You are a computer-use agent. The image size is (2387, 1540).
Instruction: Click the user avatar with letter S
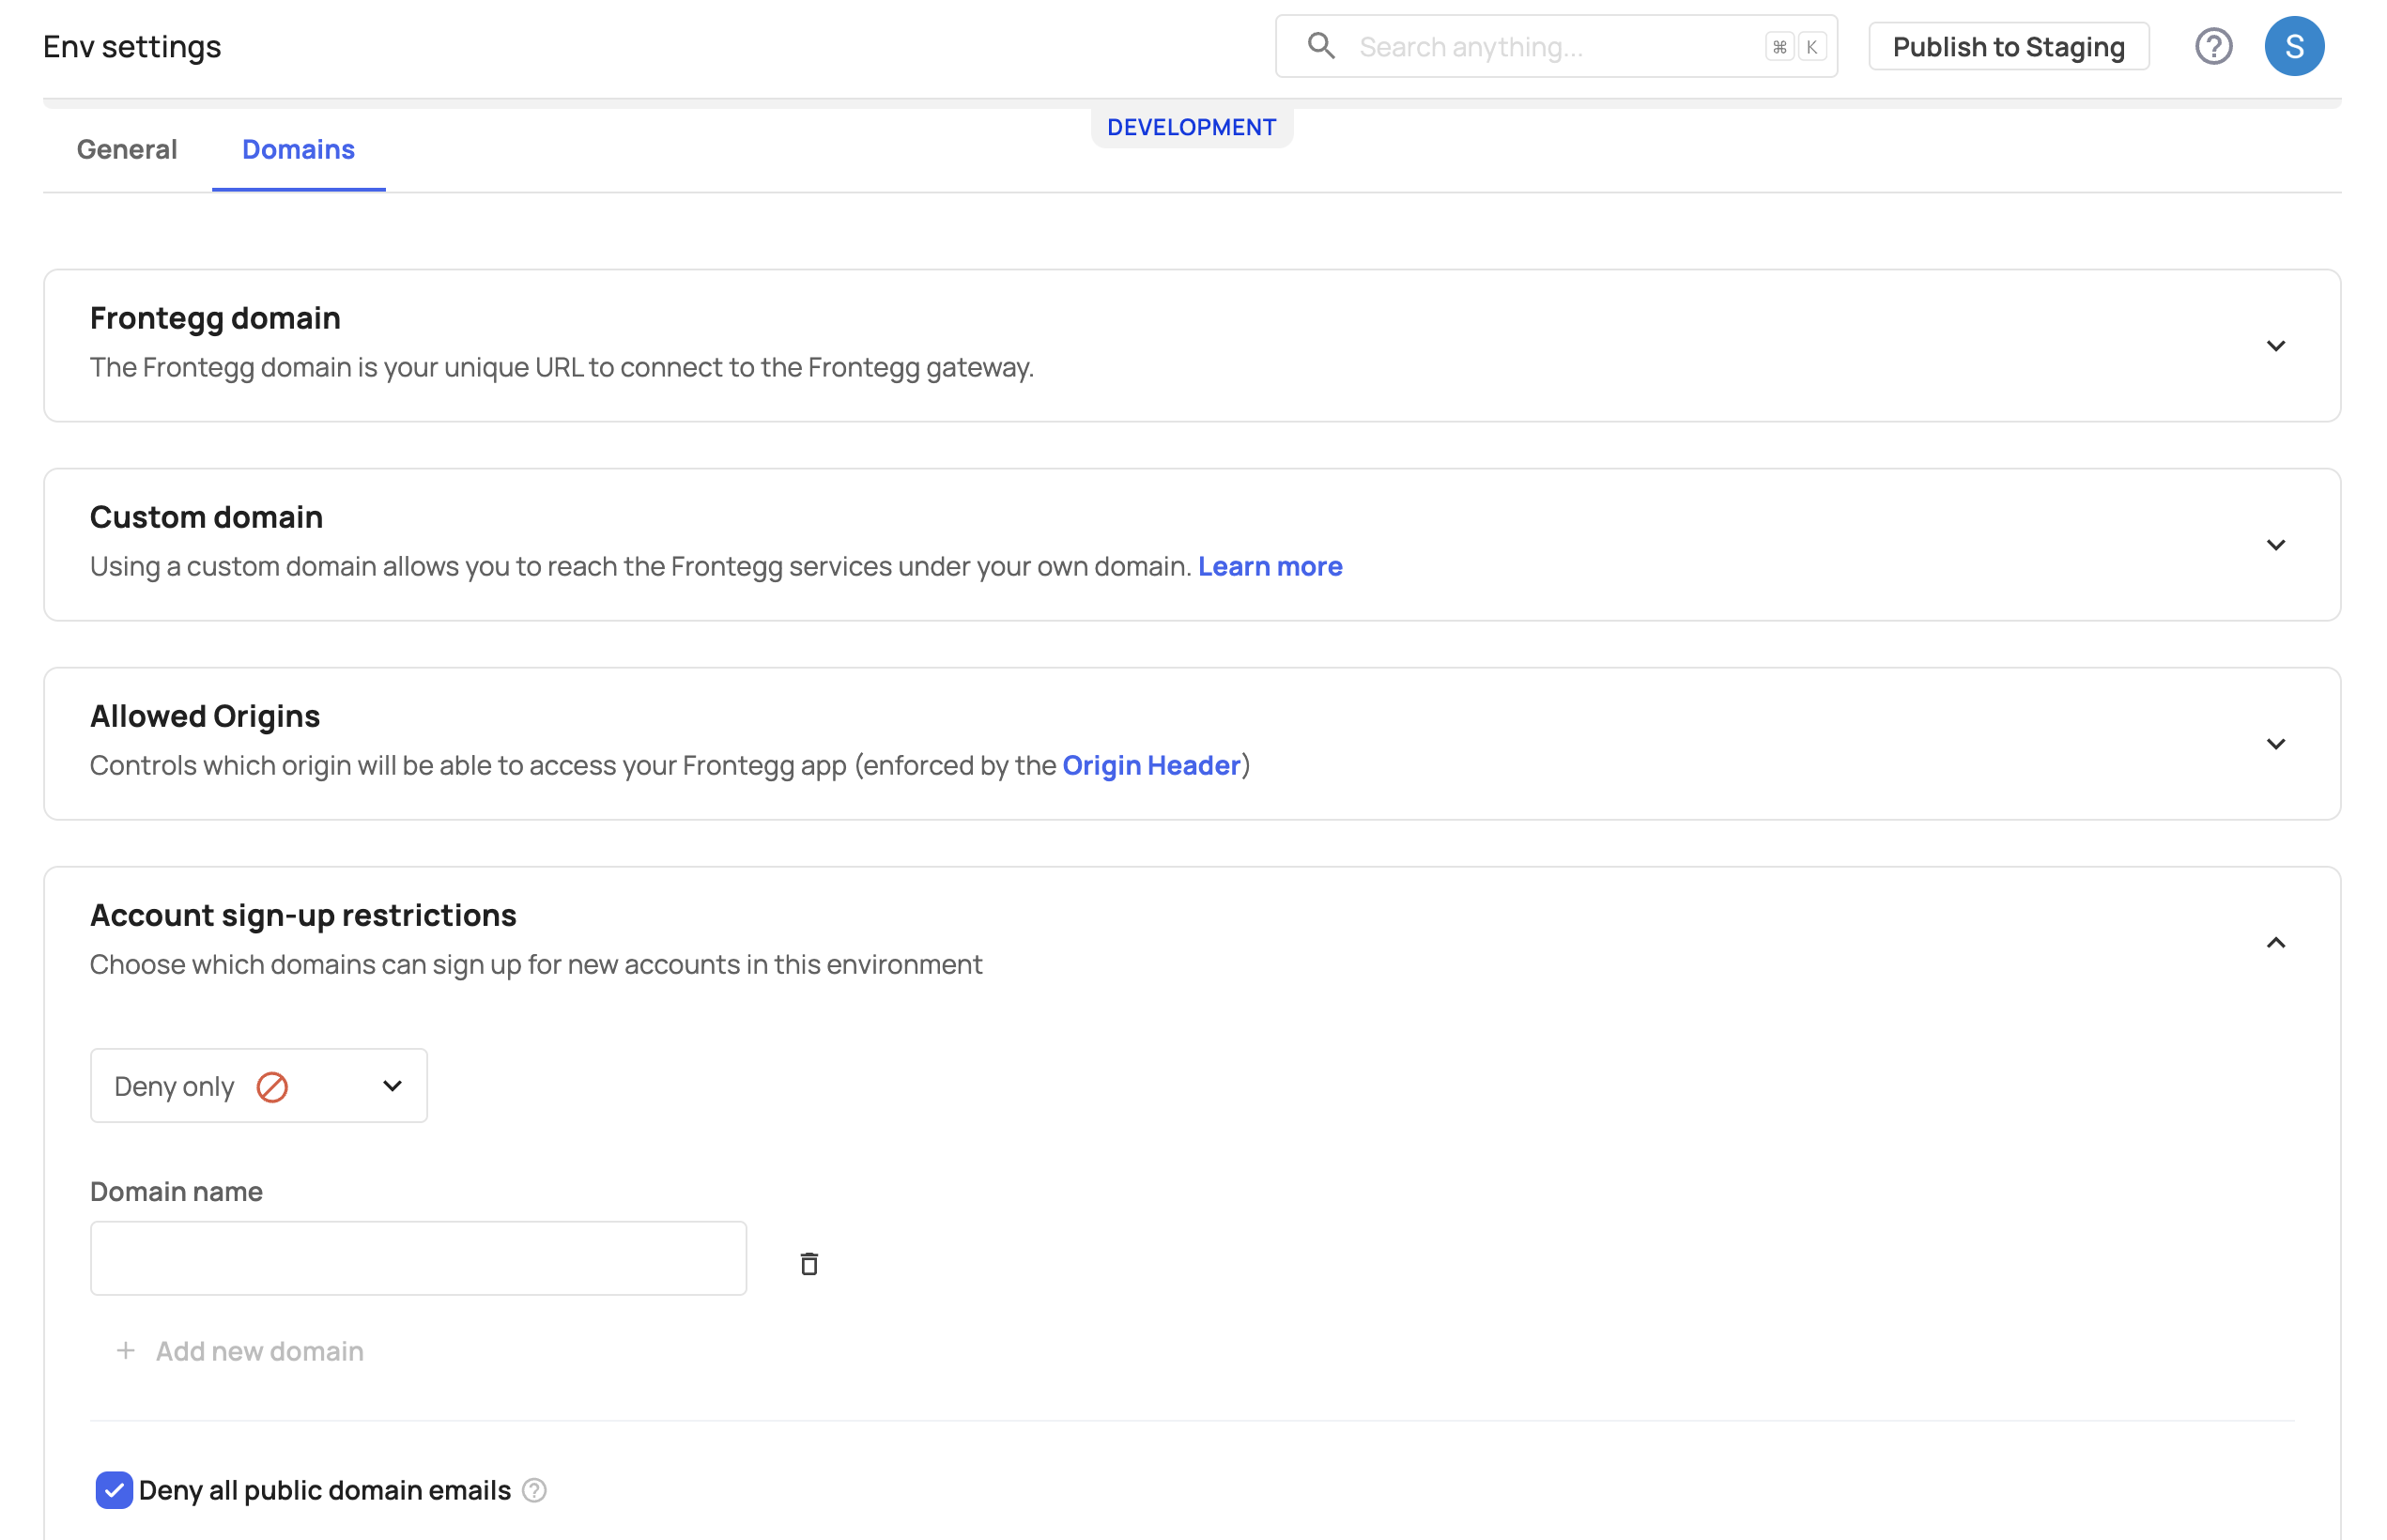(2294, 46)
